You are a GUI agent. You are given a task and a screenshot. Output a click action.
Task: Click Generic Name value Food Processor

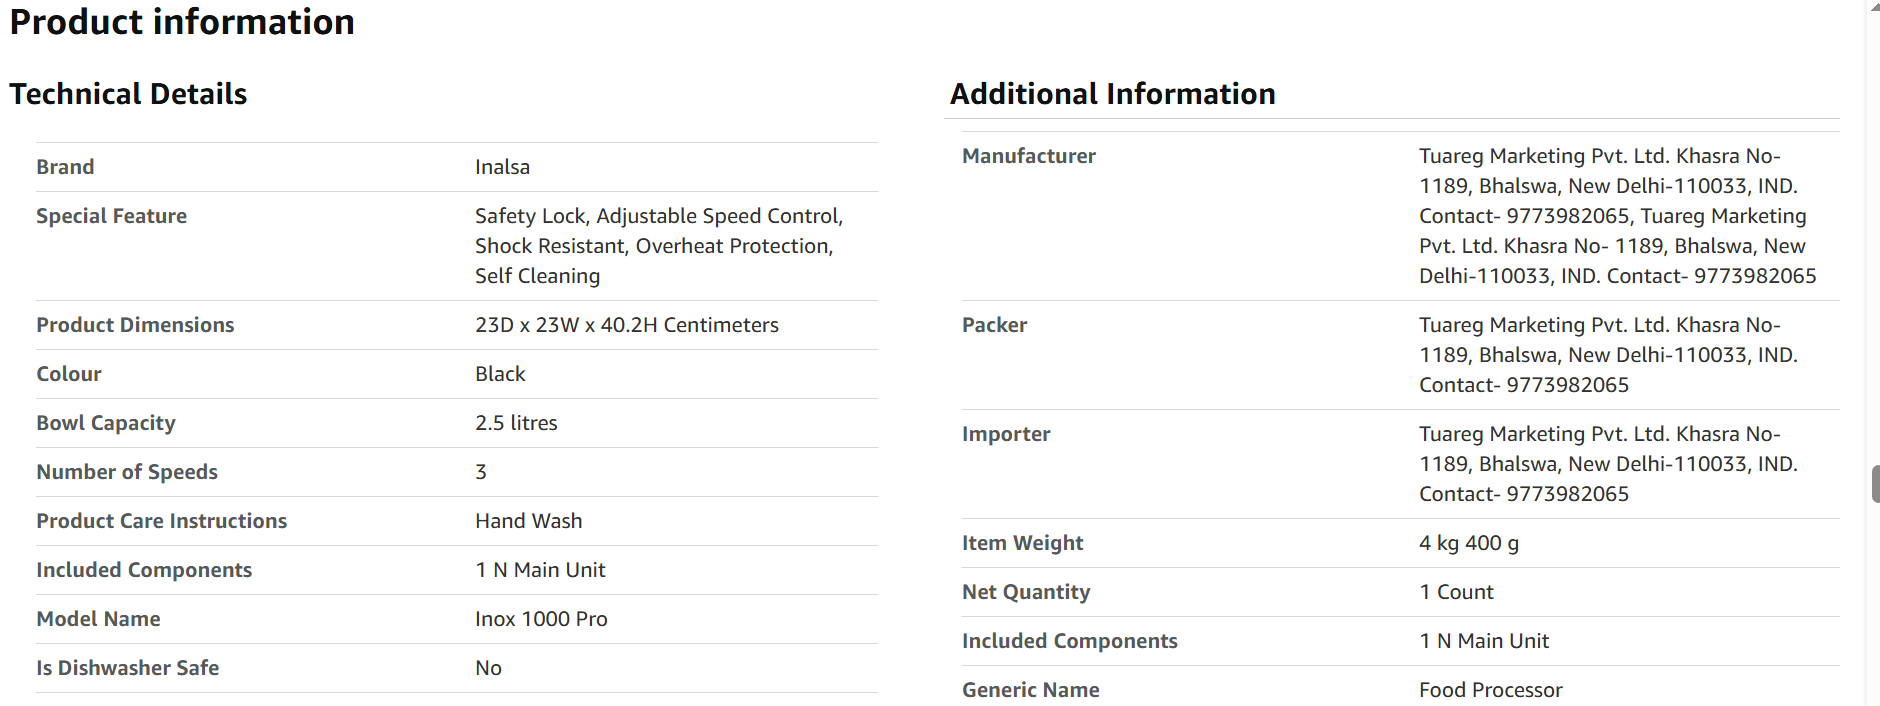(x=1490, y=690)
